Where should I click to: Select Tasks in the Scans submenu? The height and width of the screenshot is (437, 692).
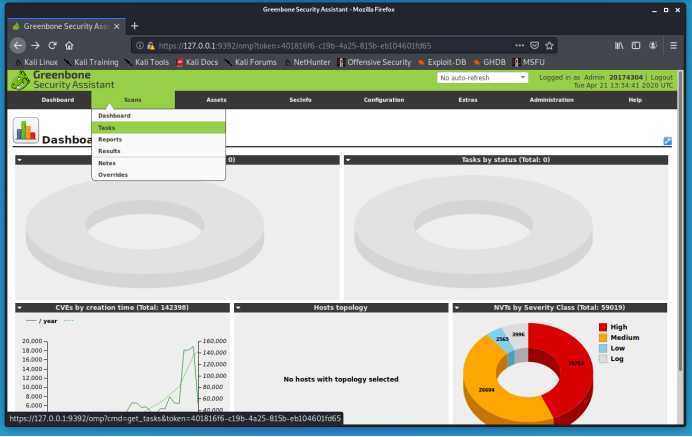(158, 128)
